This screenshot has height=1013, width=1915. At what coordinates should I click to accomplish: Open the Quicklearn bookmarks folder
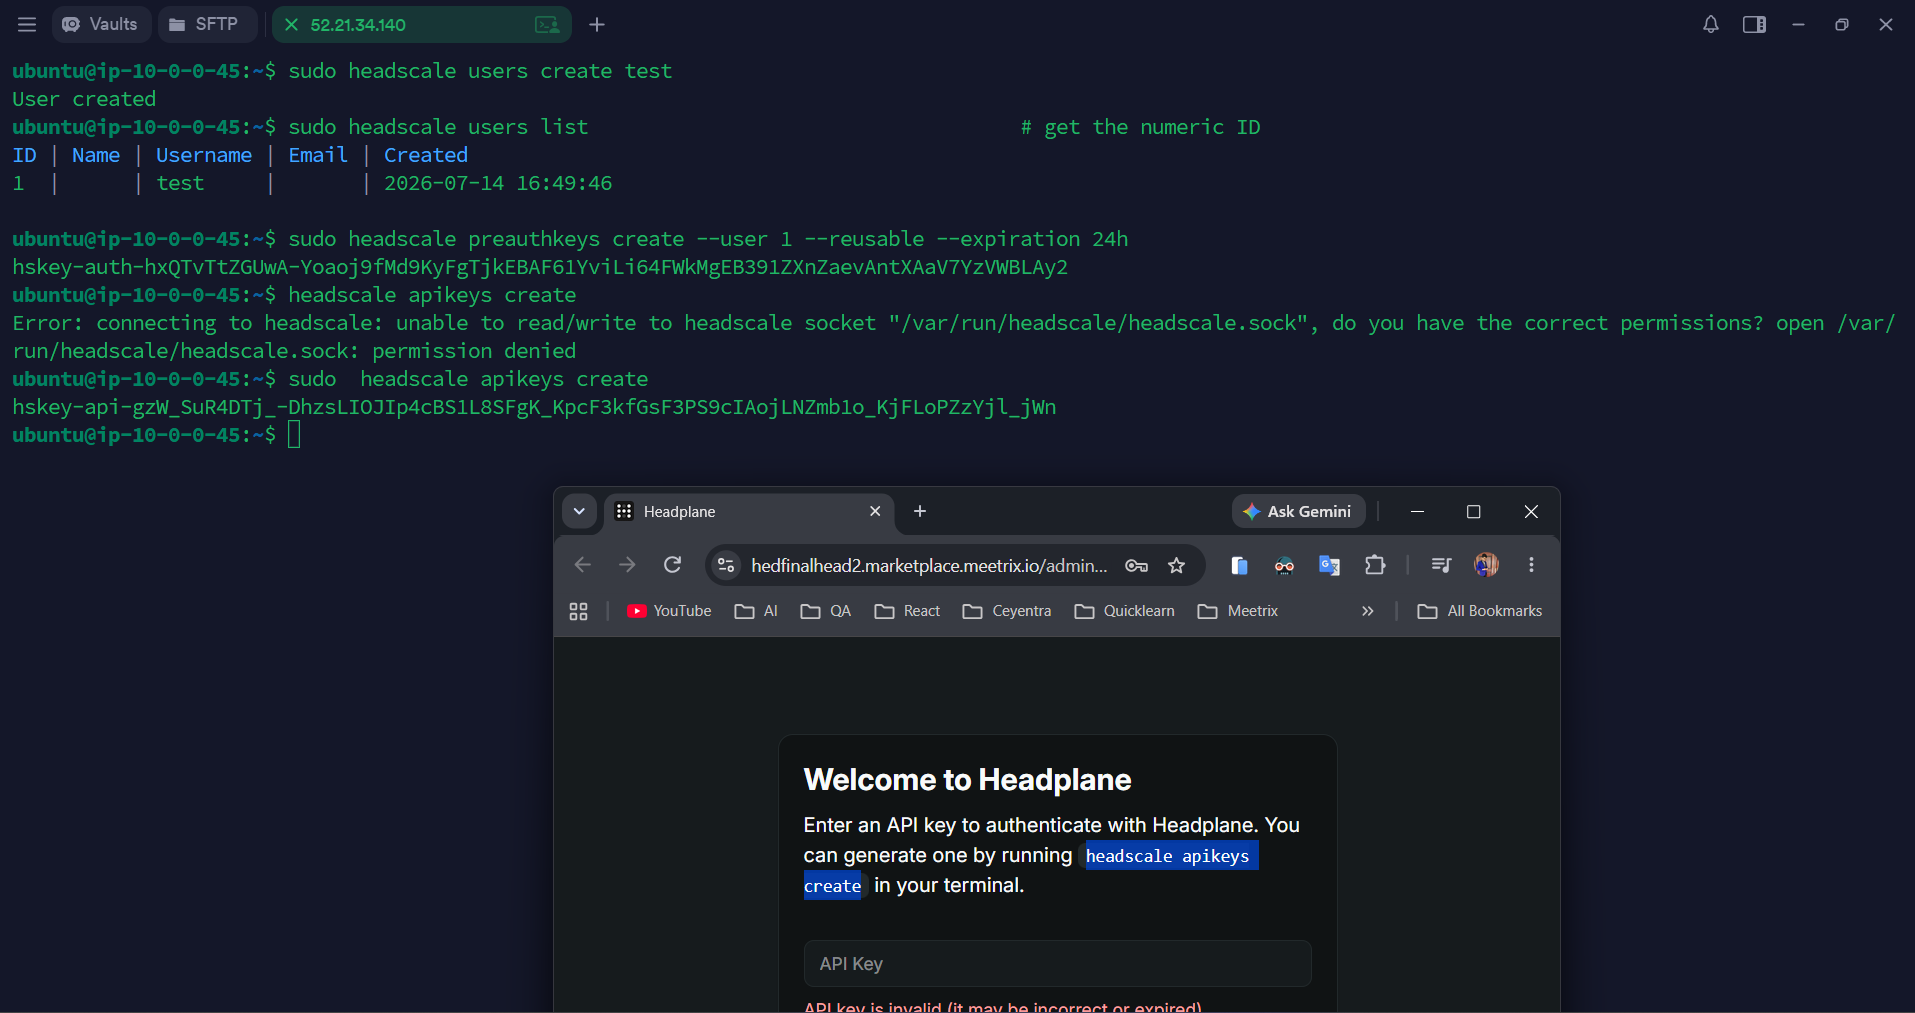(1125, 611)
